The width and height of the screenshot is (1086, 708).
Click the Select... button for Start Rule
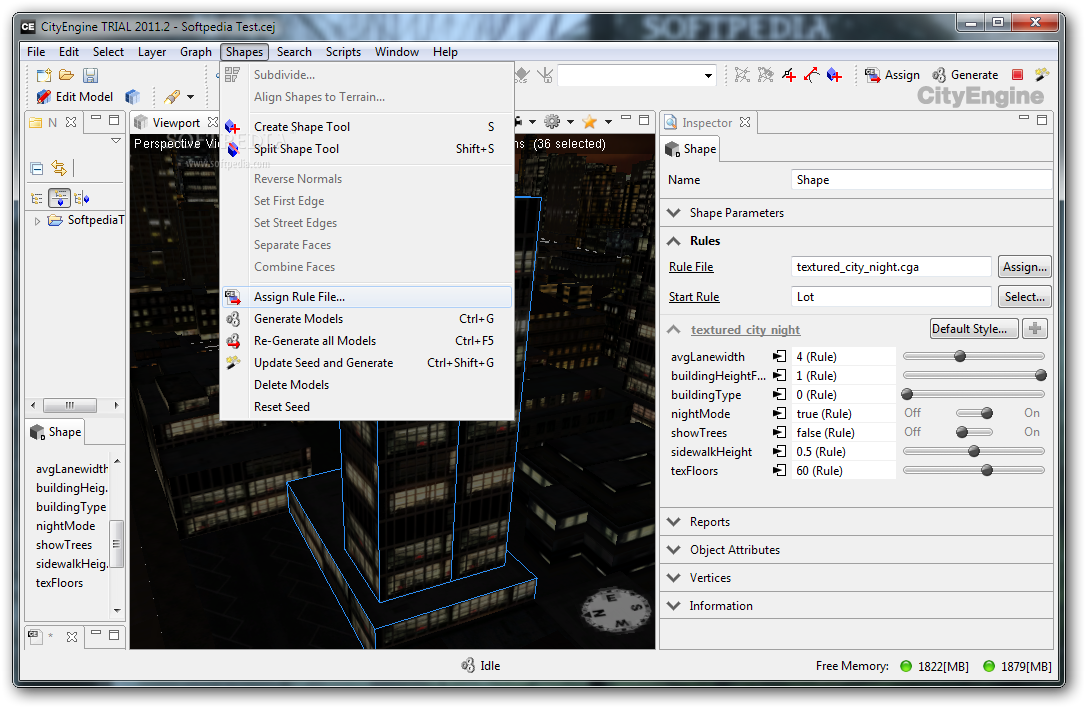[x=1024, y=297]
